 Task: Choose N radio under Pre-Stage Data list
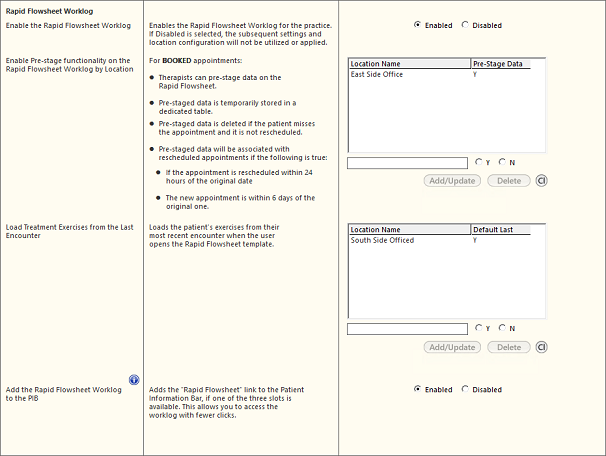pyautogui.click(x=502, y=162)
